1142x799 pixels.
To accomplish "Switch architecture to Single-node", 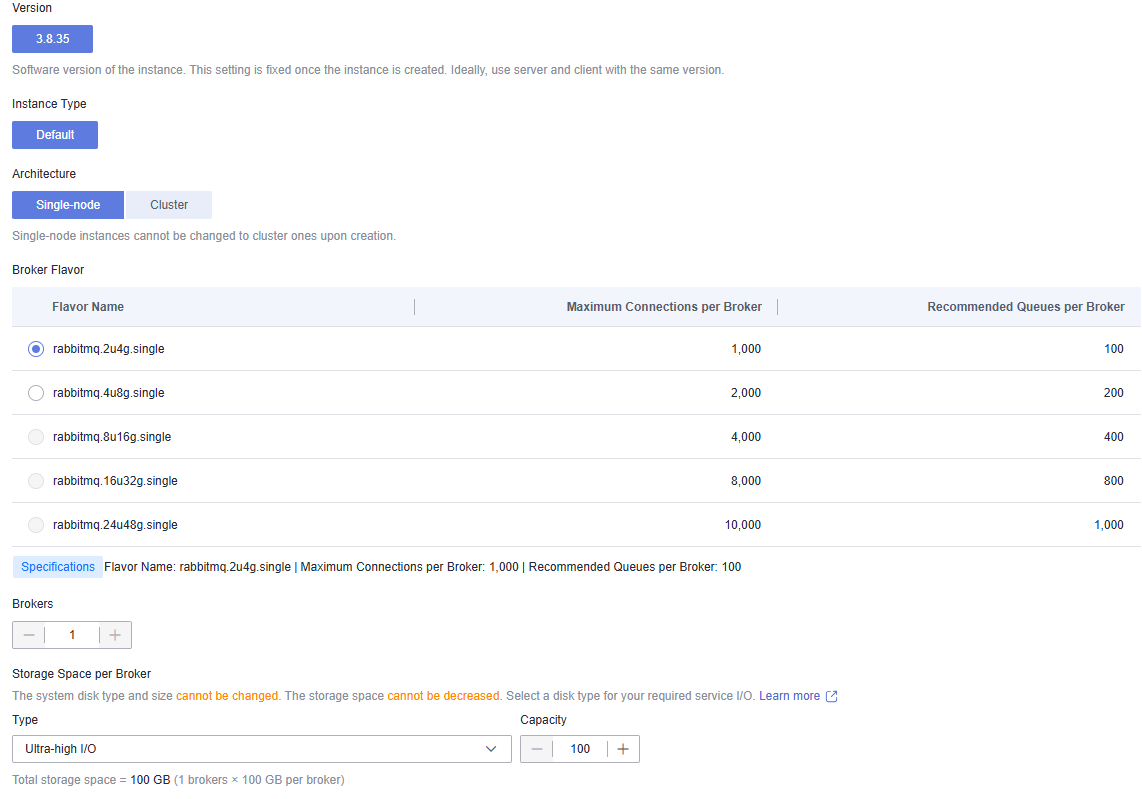I will pos(68,205).
